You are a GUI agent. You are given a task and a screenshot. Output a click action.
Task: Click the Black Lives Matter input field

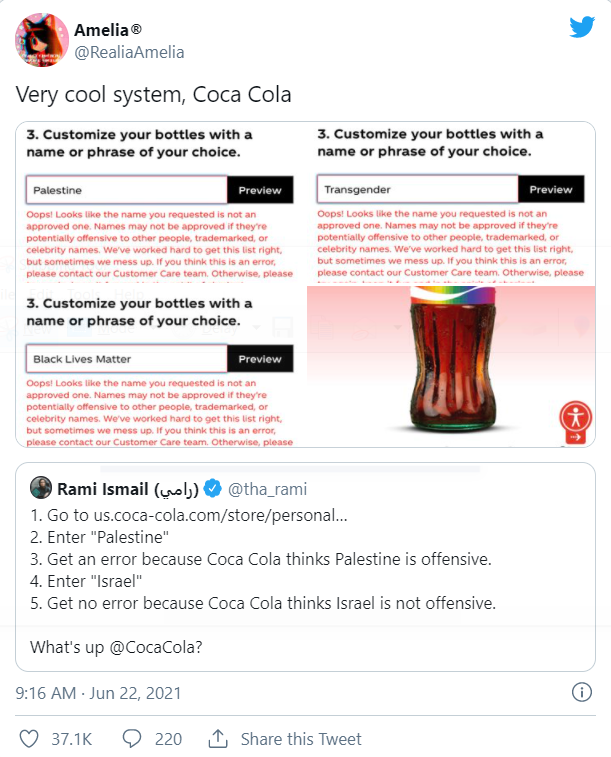point(126,359)
